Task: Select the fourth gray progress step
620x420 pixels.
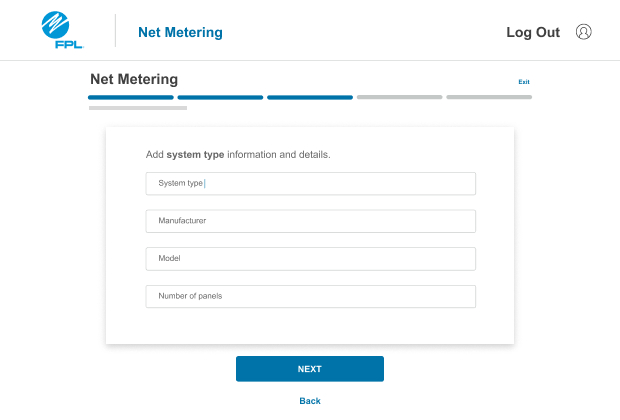Action: [399, 97]
